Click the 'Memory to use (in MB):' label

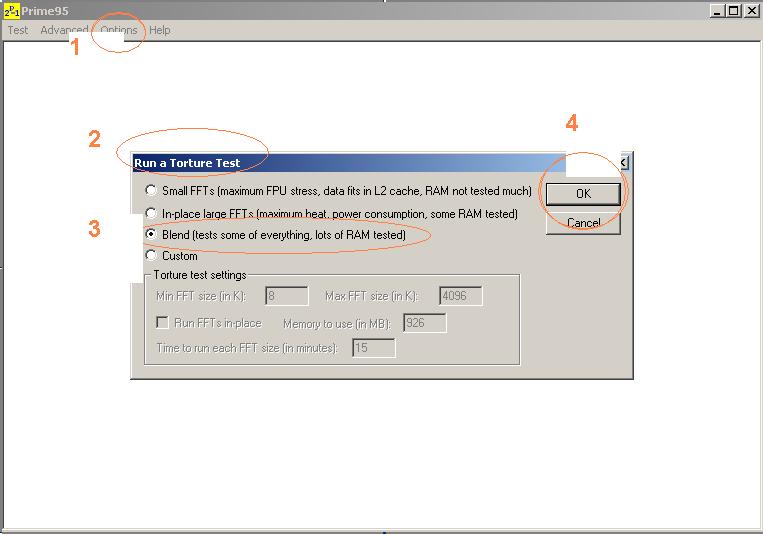pos(337,324)
